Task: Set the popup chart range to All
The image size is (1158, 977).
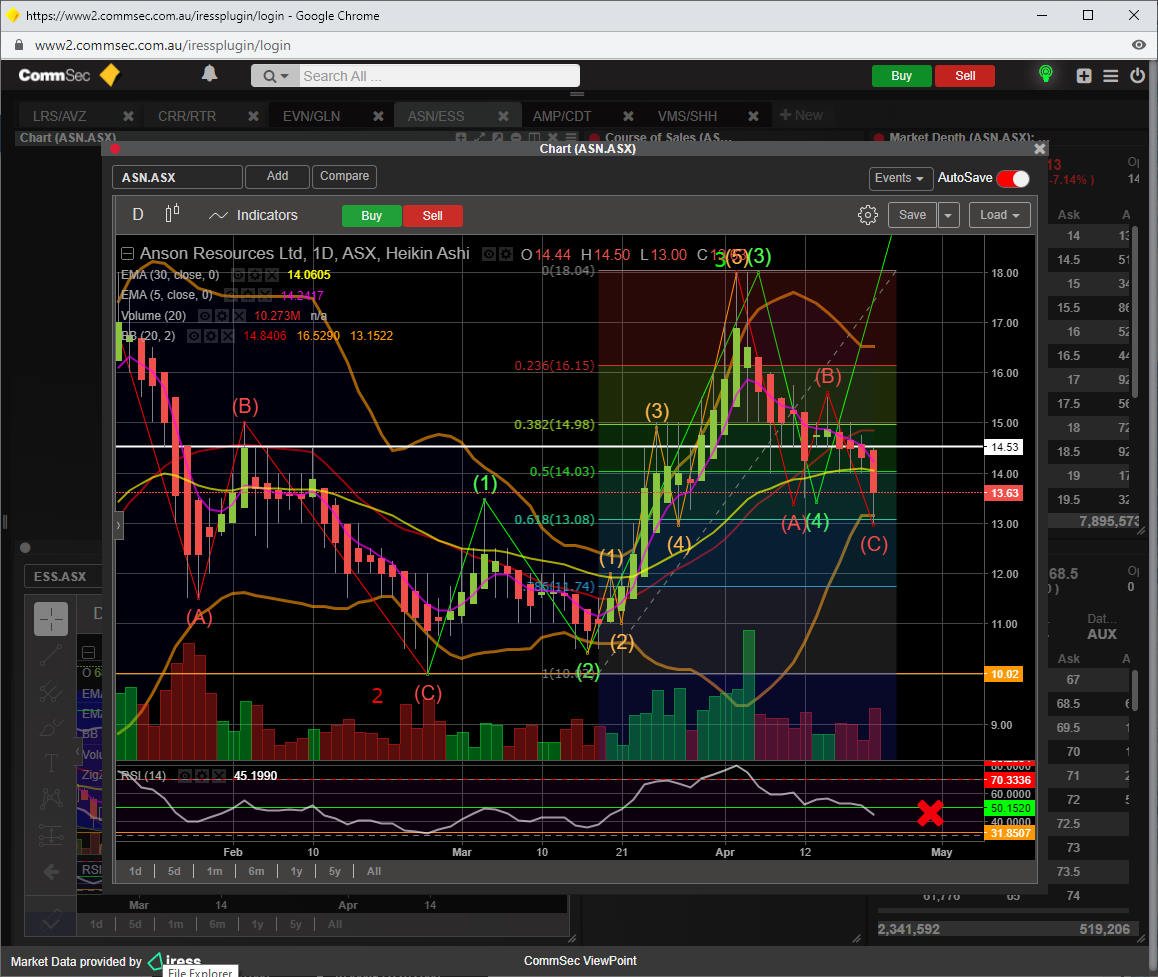Action: [x=374, y=871]
